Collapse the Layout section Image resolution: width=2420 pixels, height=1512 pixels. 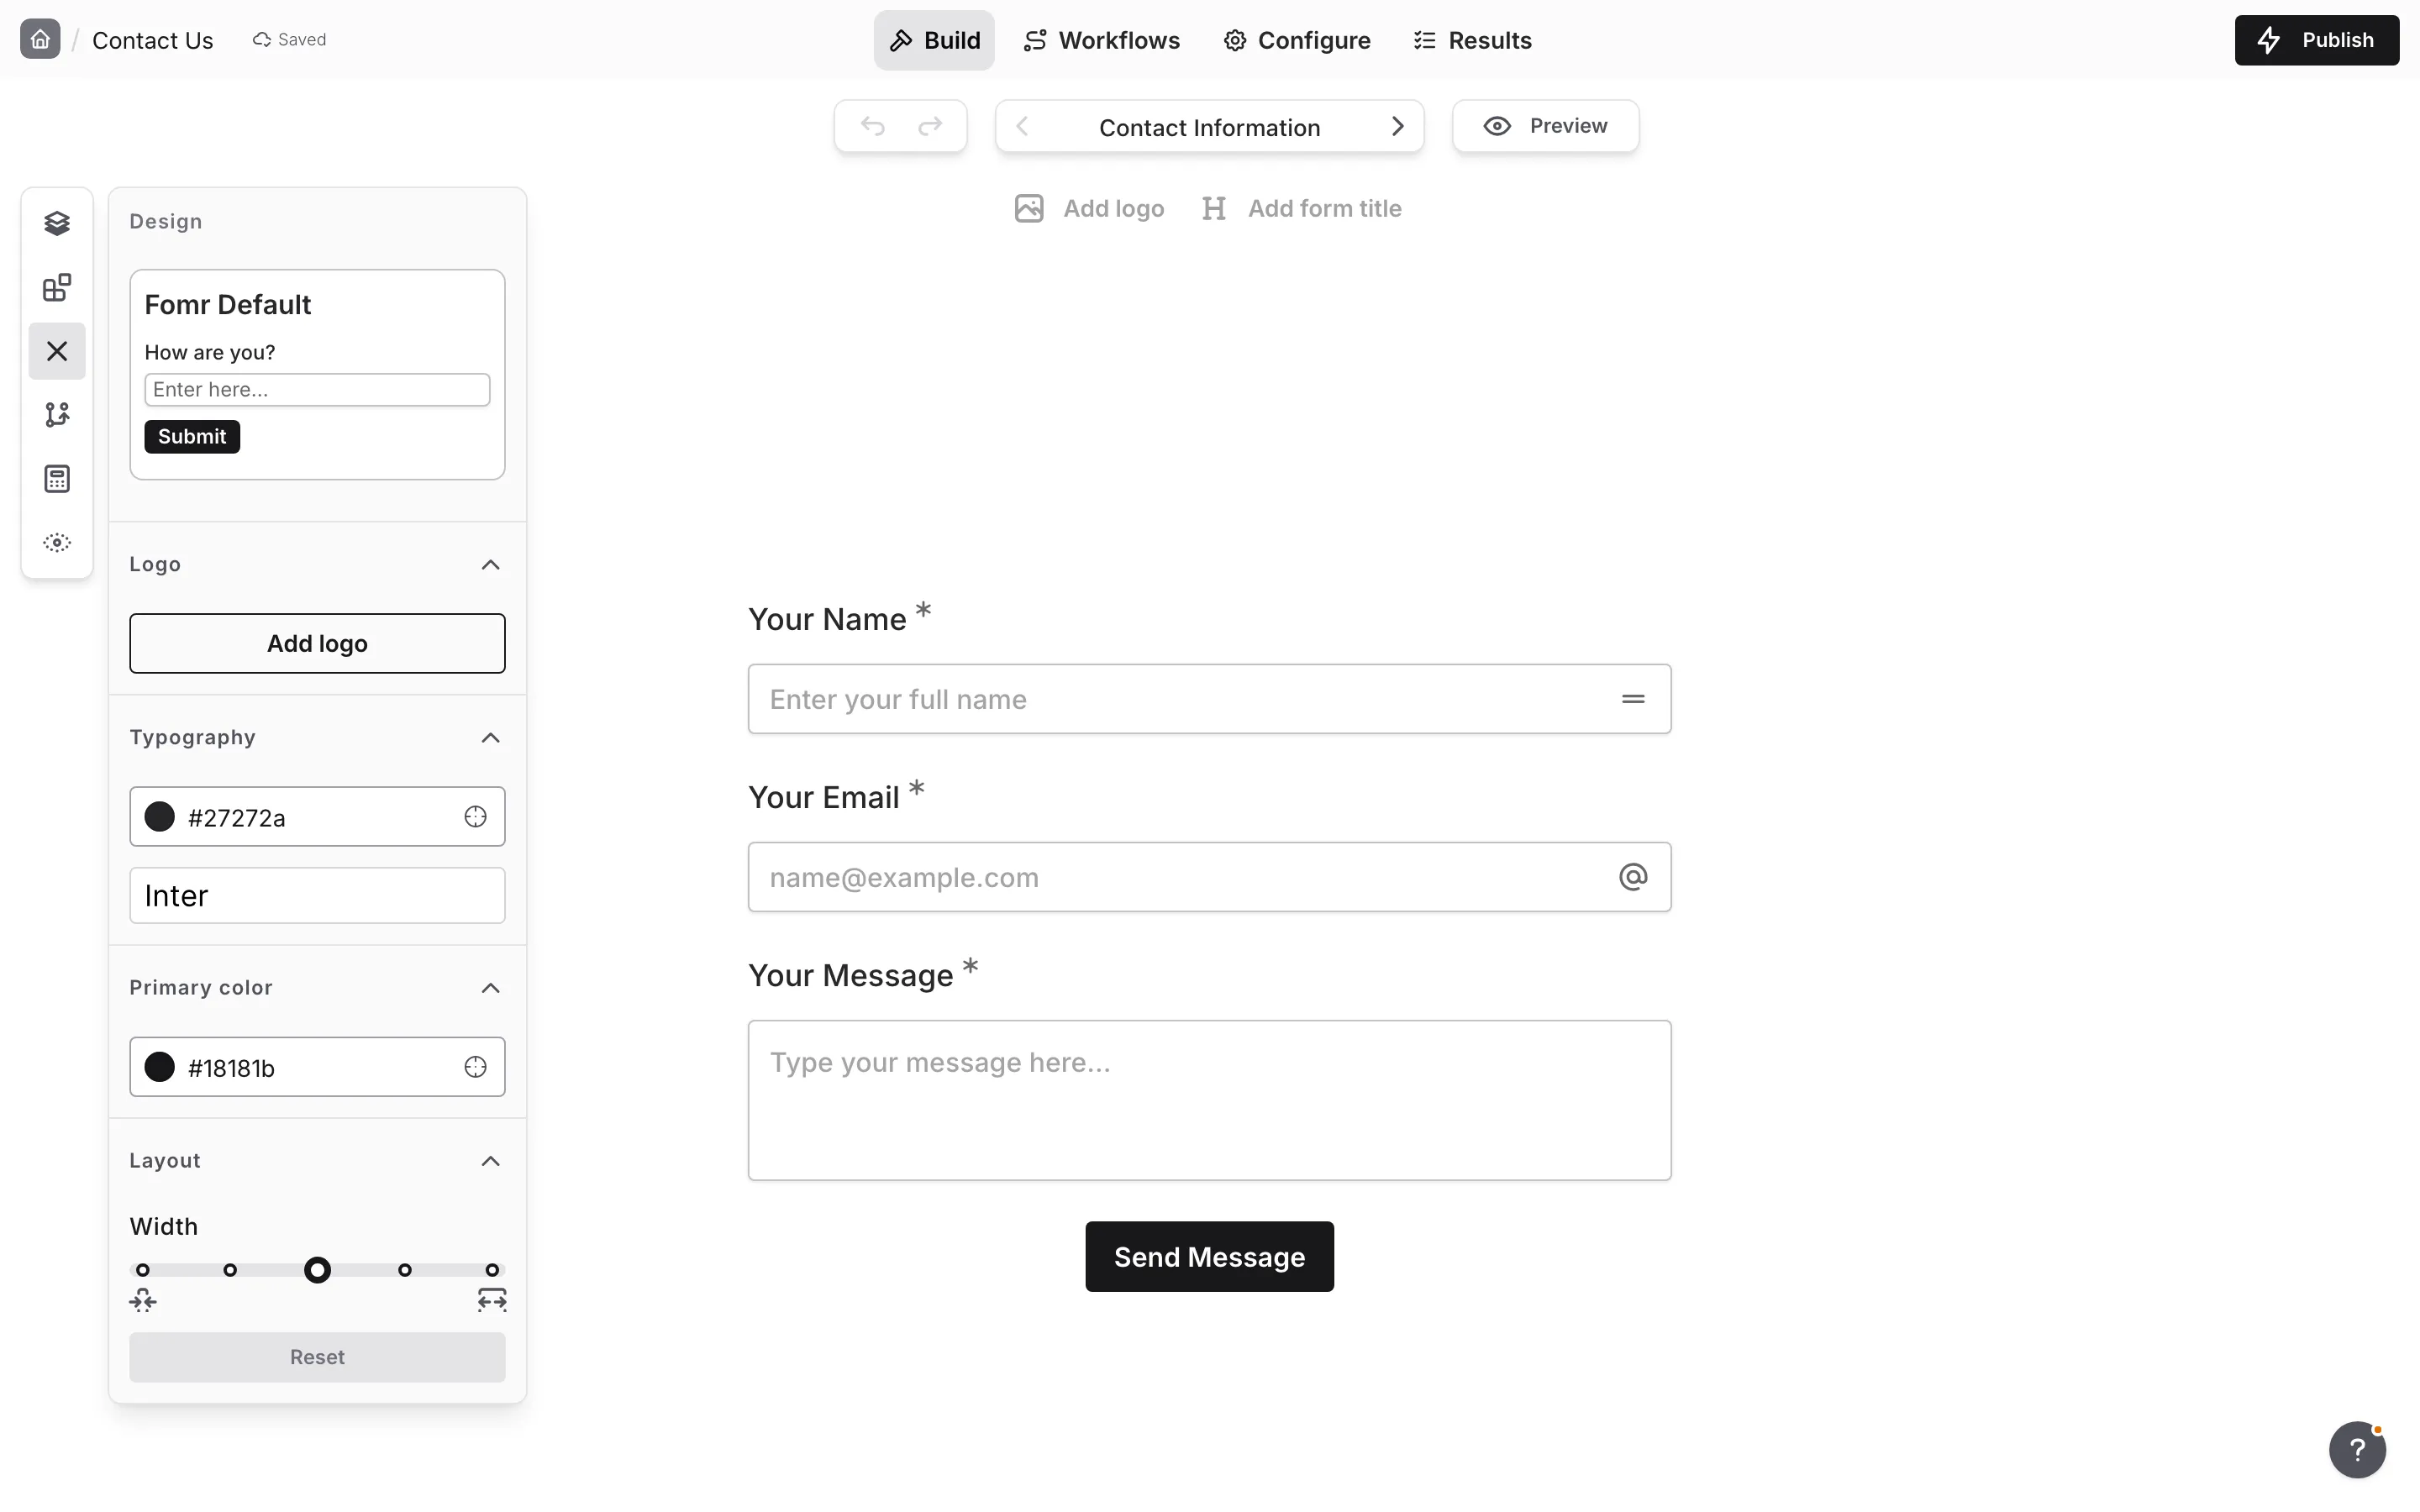point(490,1161)
